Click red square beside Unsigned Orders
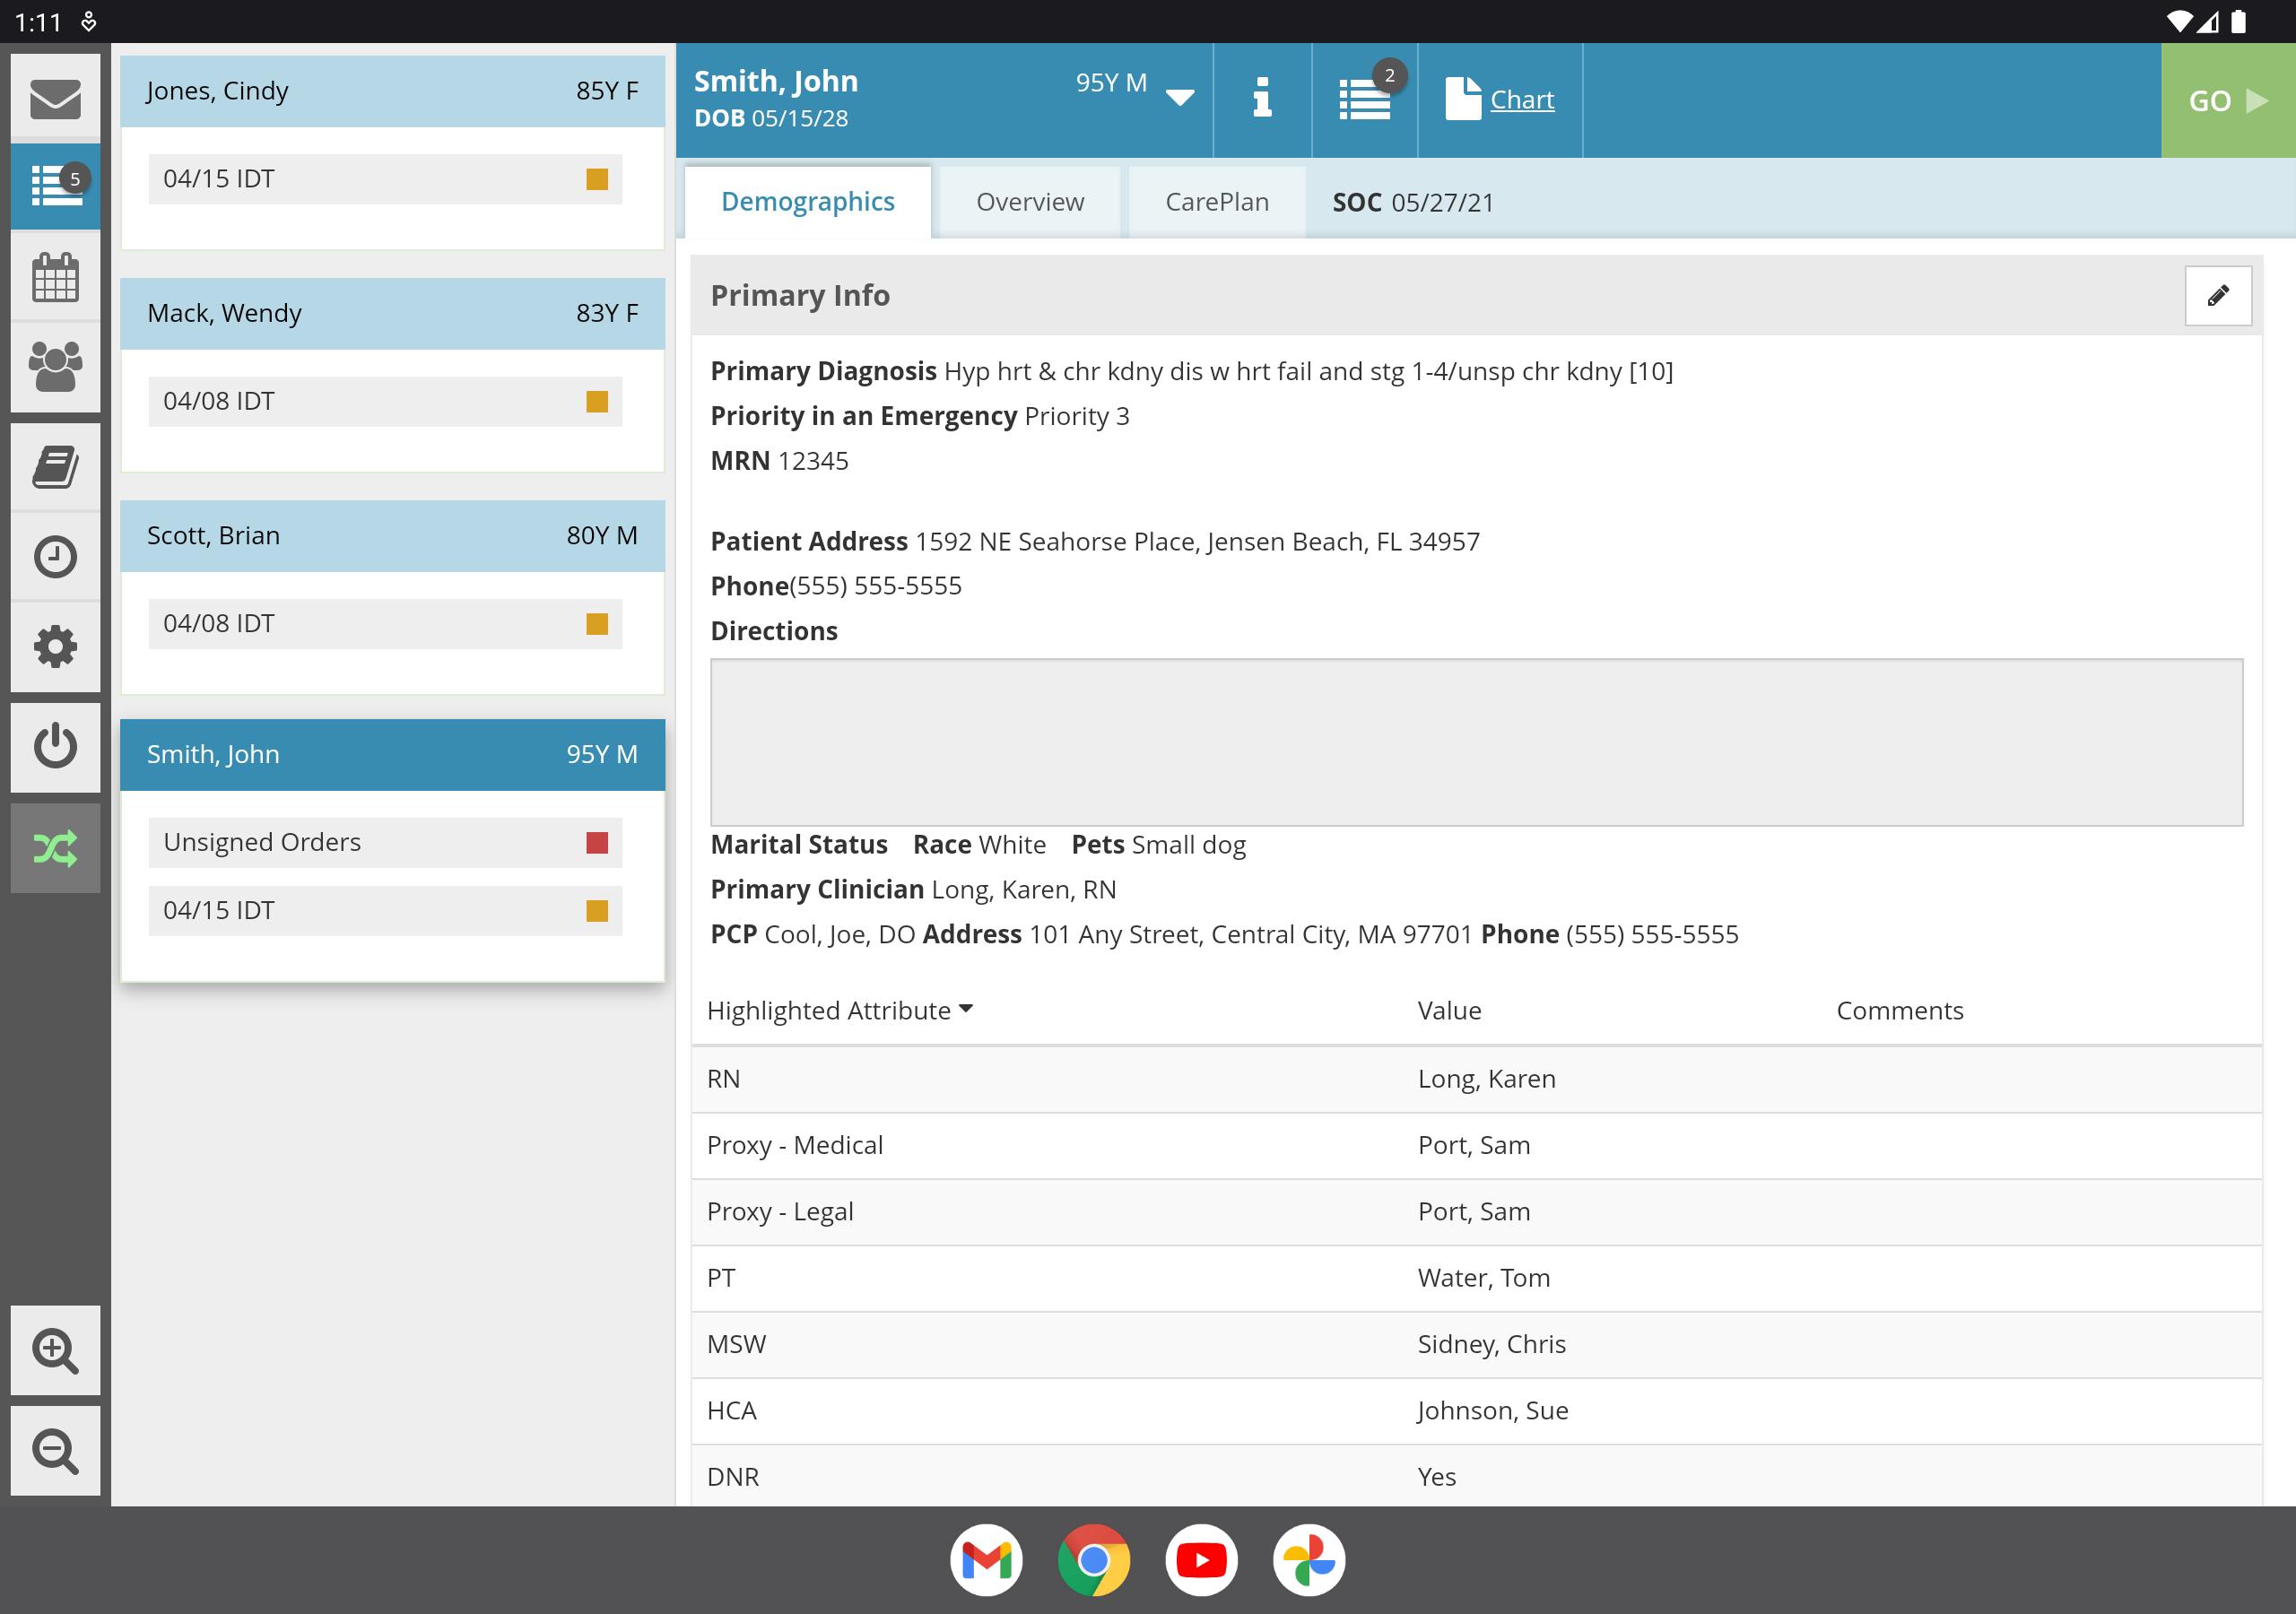 click(597, 842)
